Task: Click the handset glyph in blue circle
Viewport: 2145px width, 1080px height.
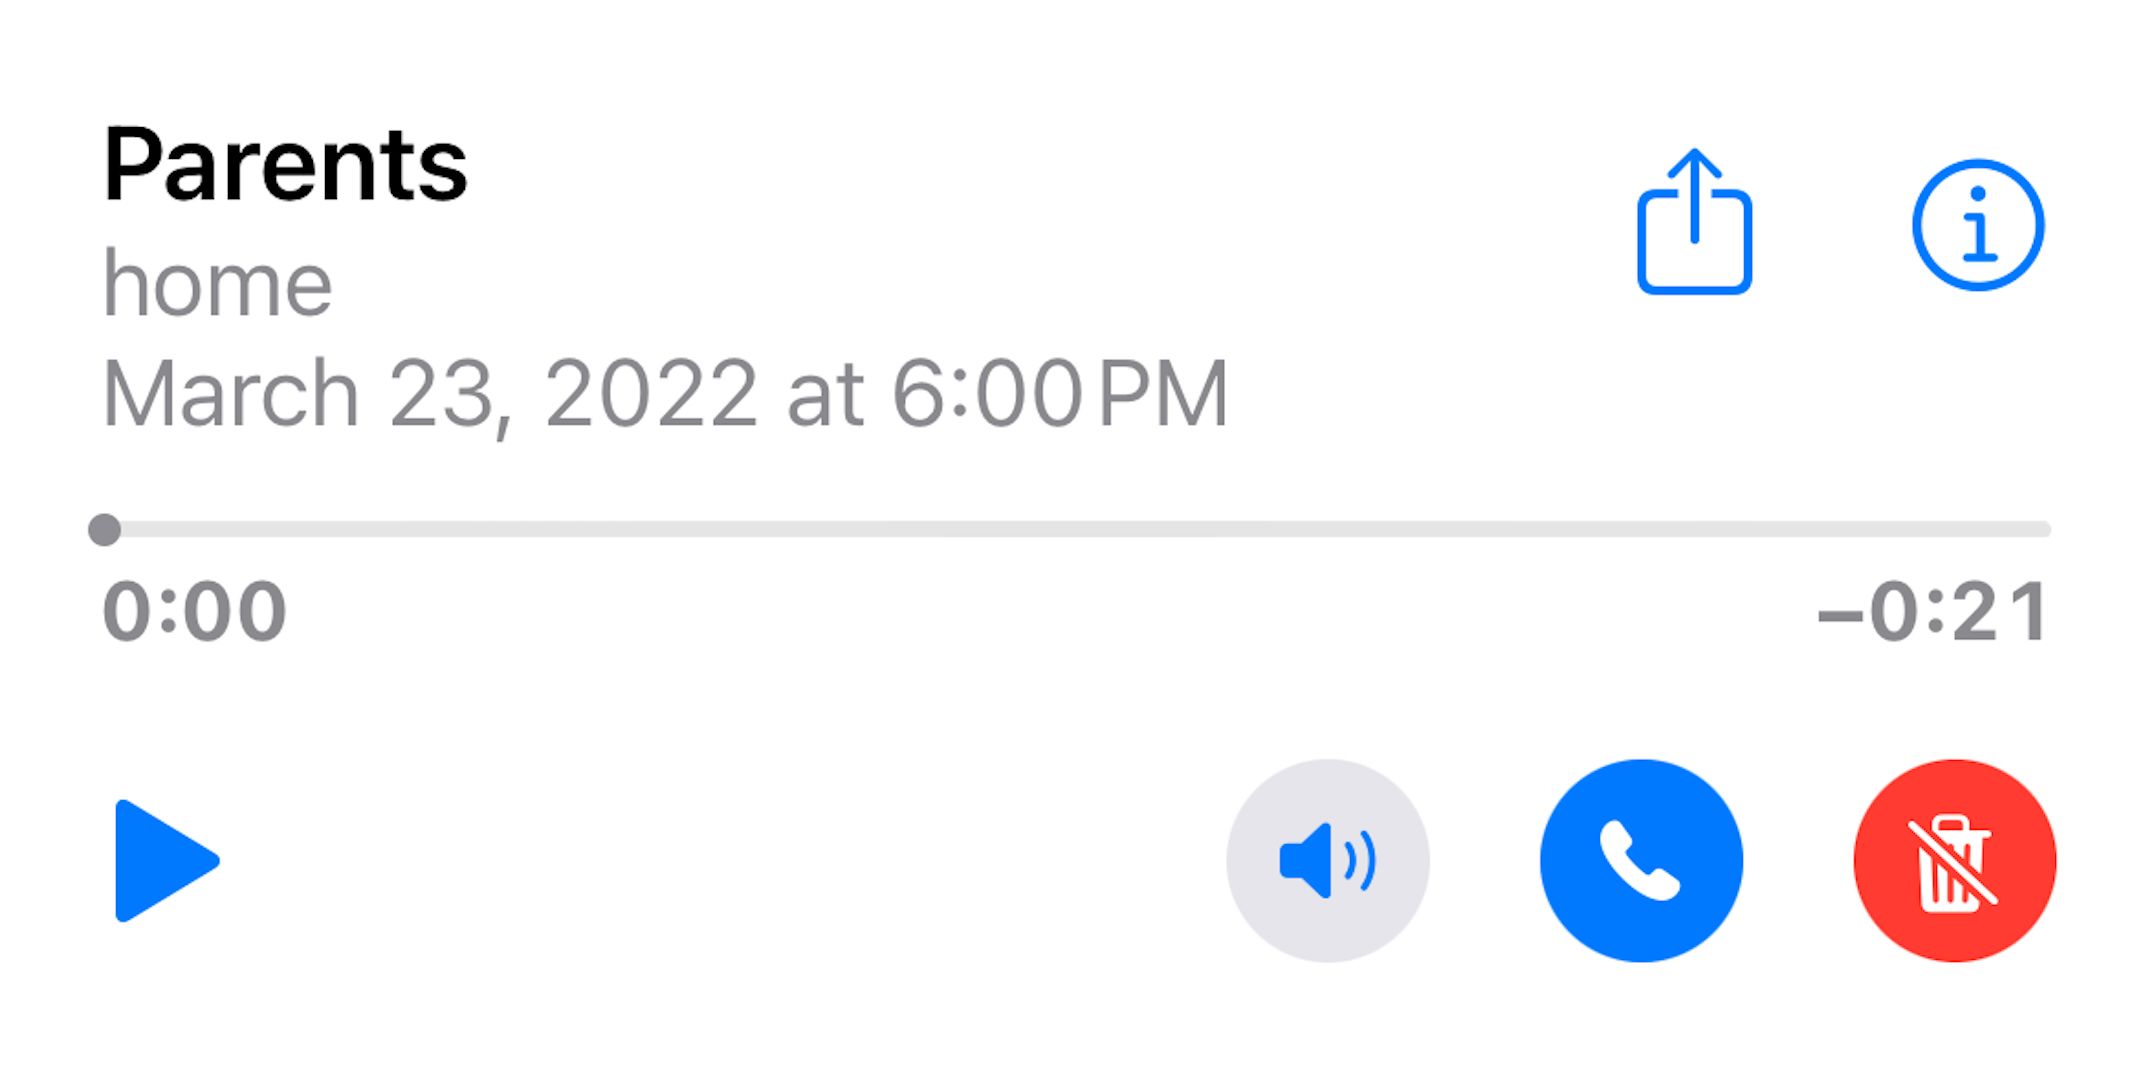Action: point(1641,861)
